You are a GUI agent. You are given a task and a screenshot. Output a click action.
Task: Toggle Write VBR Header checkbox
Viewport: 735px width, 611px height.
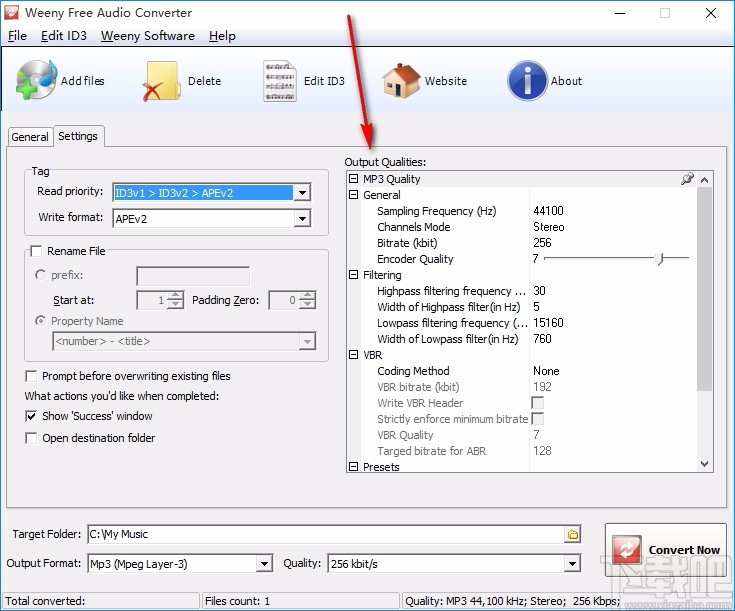click(x=538, y=403)
